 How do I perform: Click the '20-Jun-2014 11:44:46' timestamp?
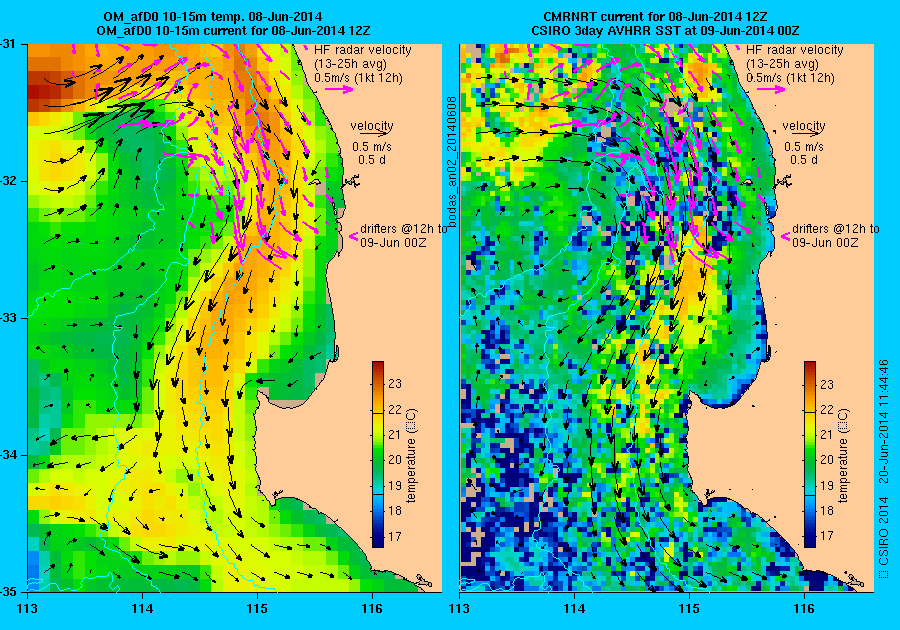point(884,422)
